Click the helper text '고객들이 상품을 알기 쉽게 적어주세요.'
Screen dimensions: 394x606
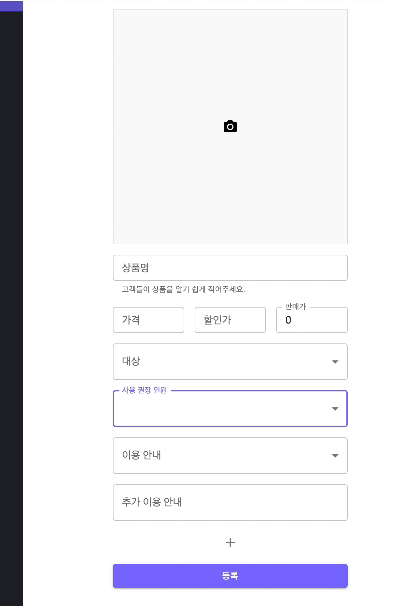183,289
